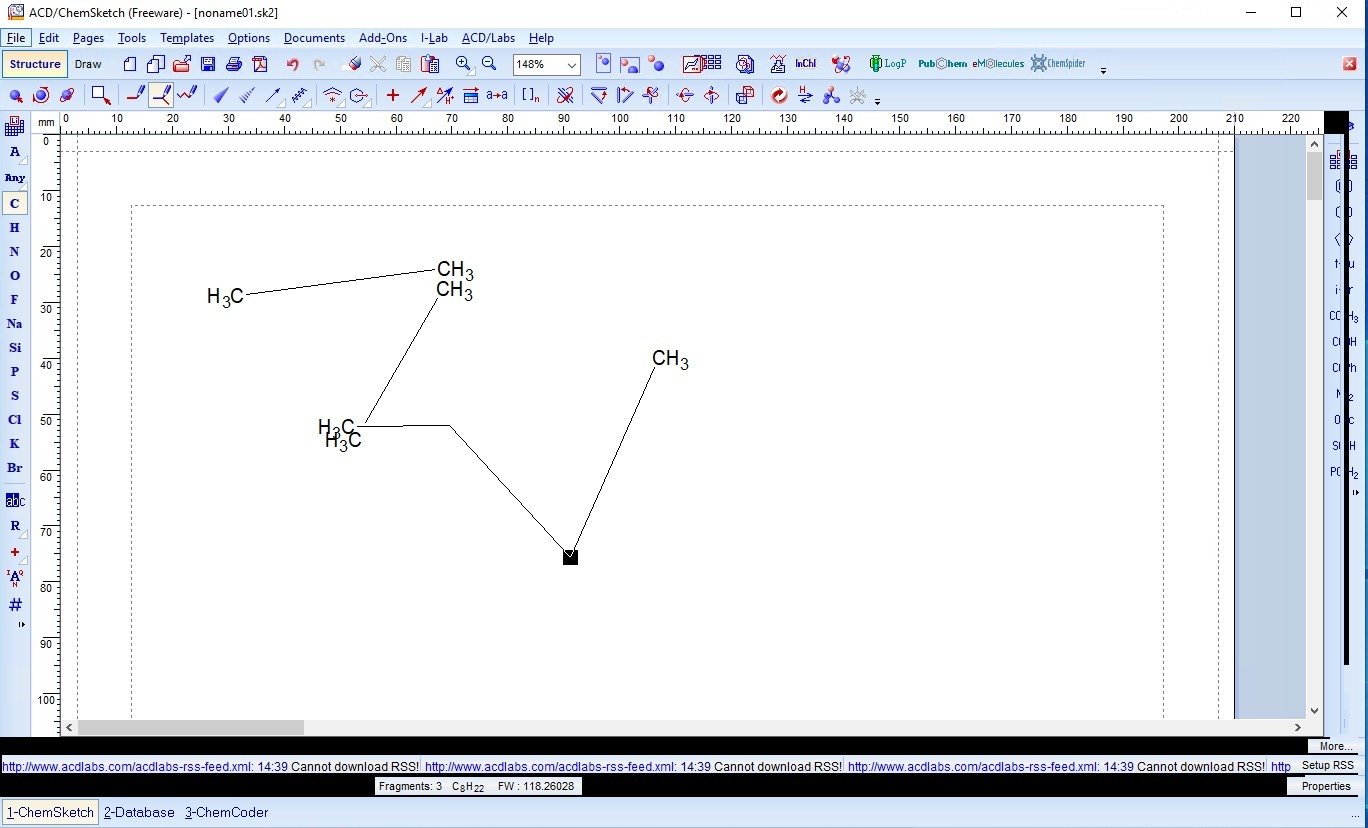1368x828 pixels.
Task: Click Check Tautomeric Forms icon
Action: (805, 96)
